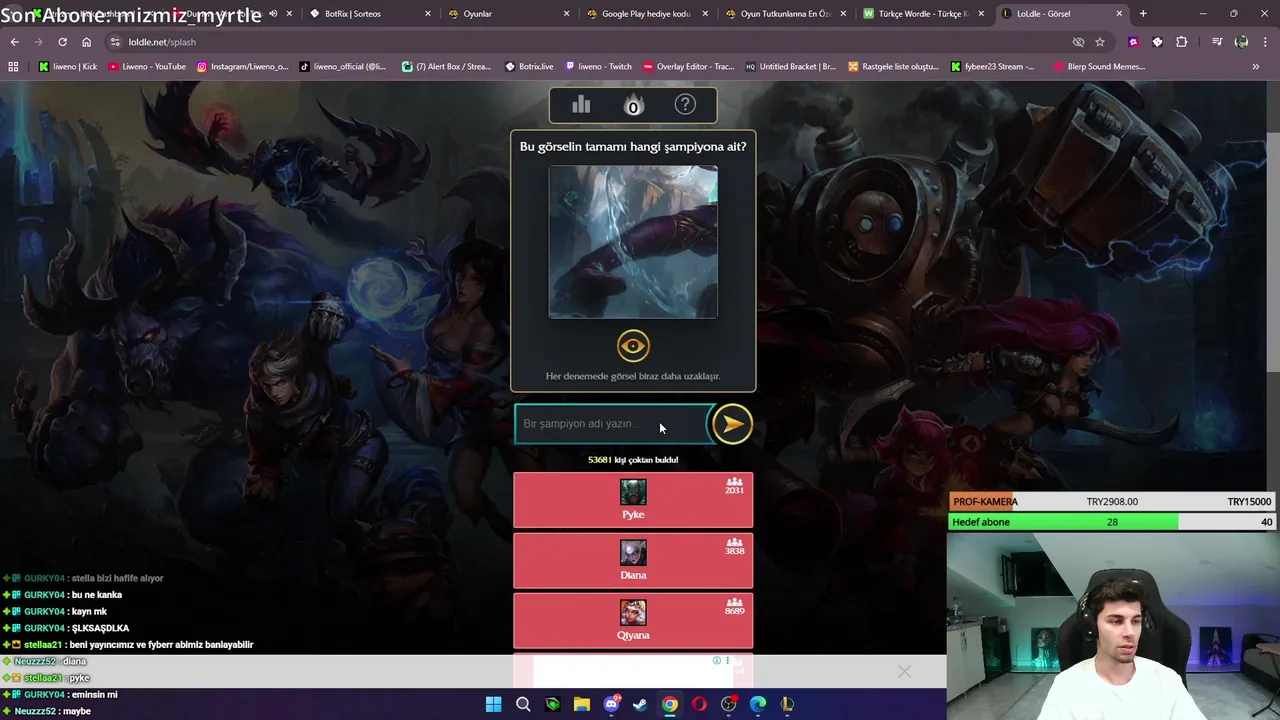
Task: Click the splash art clue image
Action: click(633, 242)
